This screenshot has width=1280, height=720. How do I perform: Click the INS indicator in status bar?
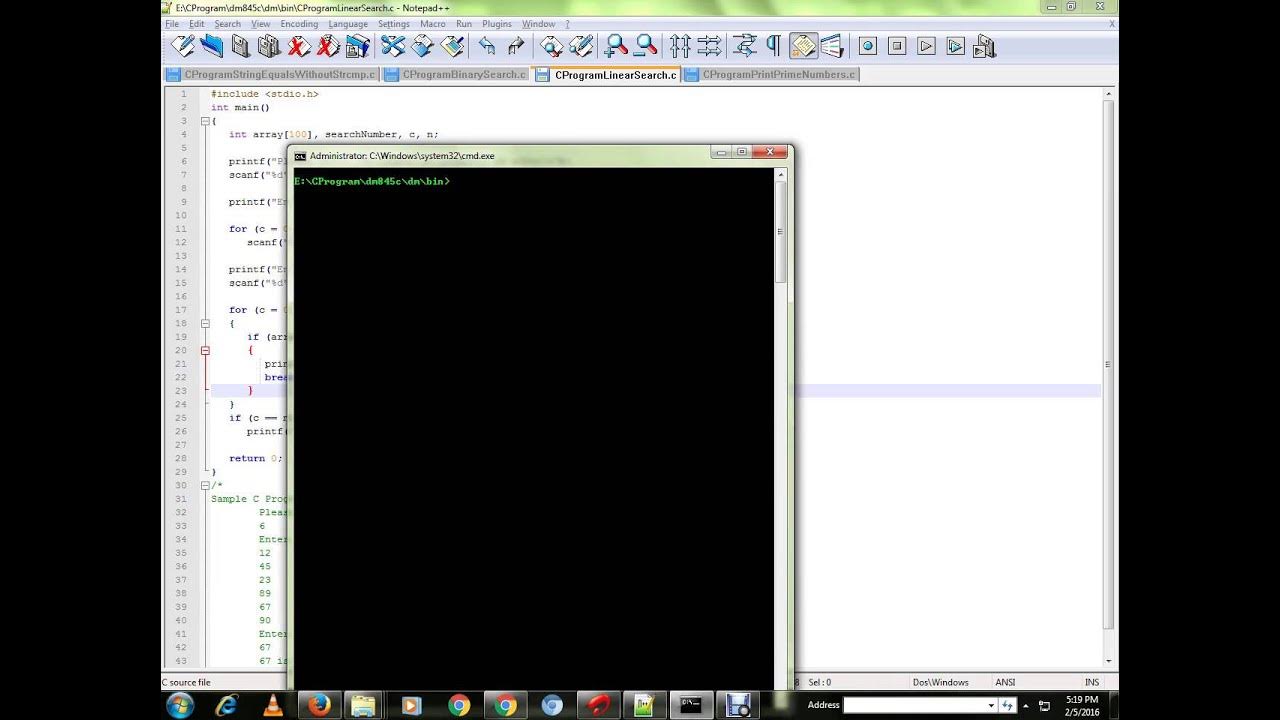point(1092,682)
